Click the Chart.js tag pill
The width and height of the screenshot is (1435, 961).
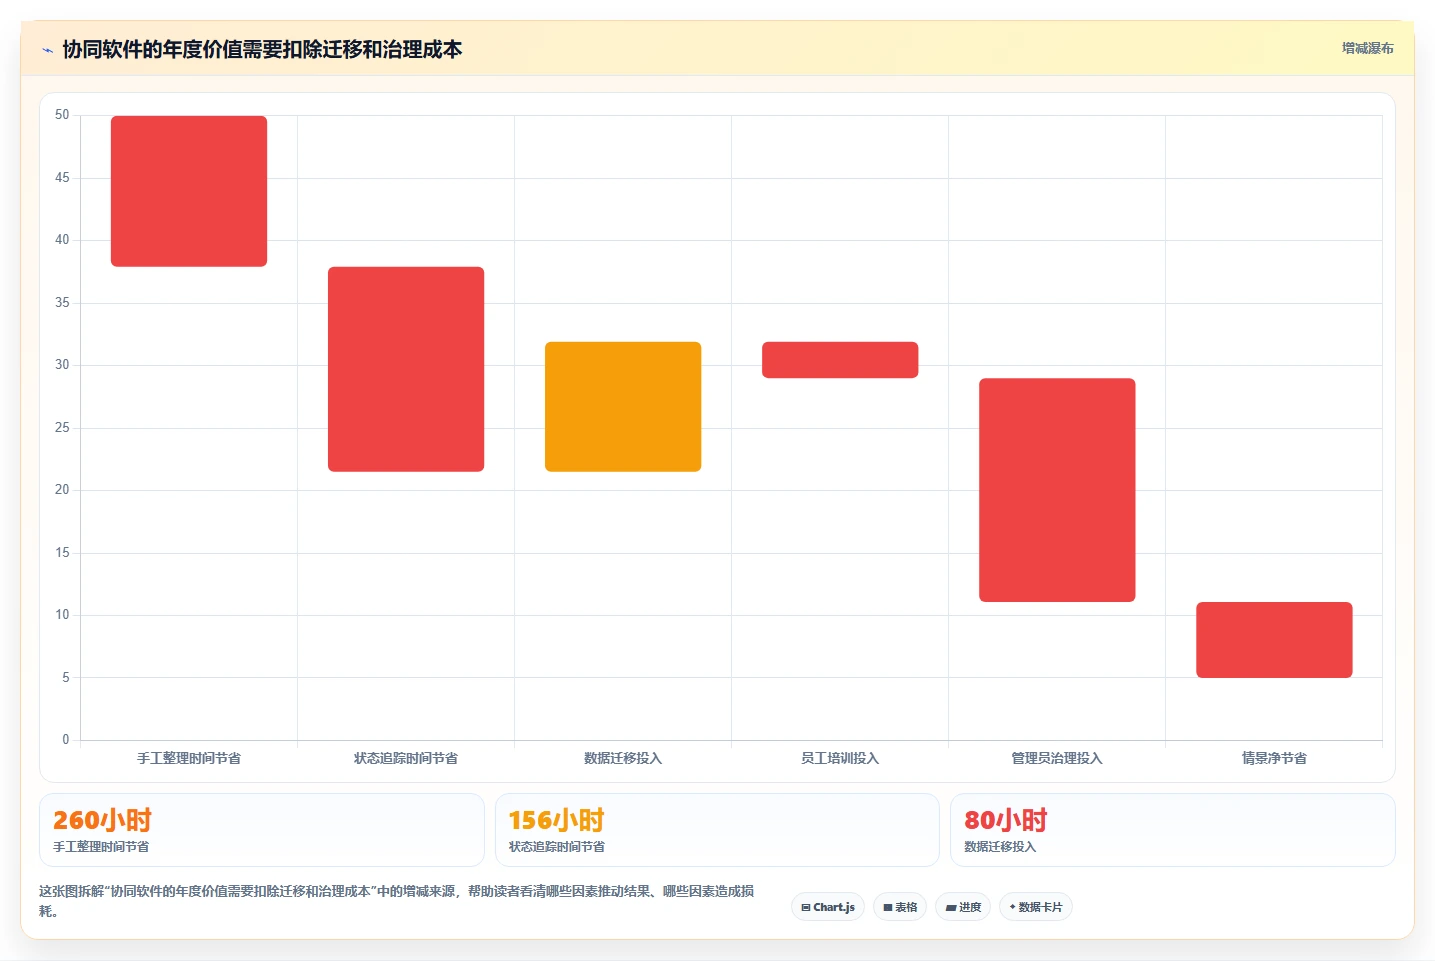[x=828, y=907]
